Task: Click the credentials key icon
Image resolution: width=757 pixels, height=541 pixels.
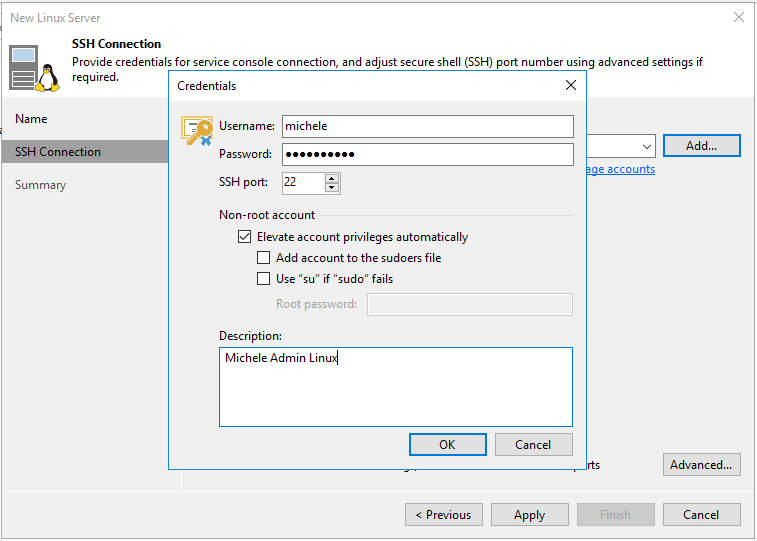Action: point(197,130)
